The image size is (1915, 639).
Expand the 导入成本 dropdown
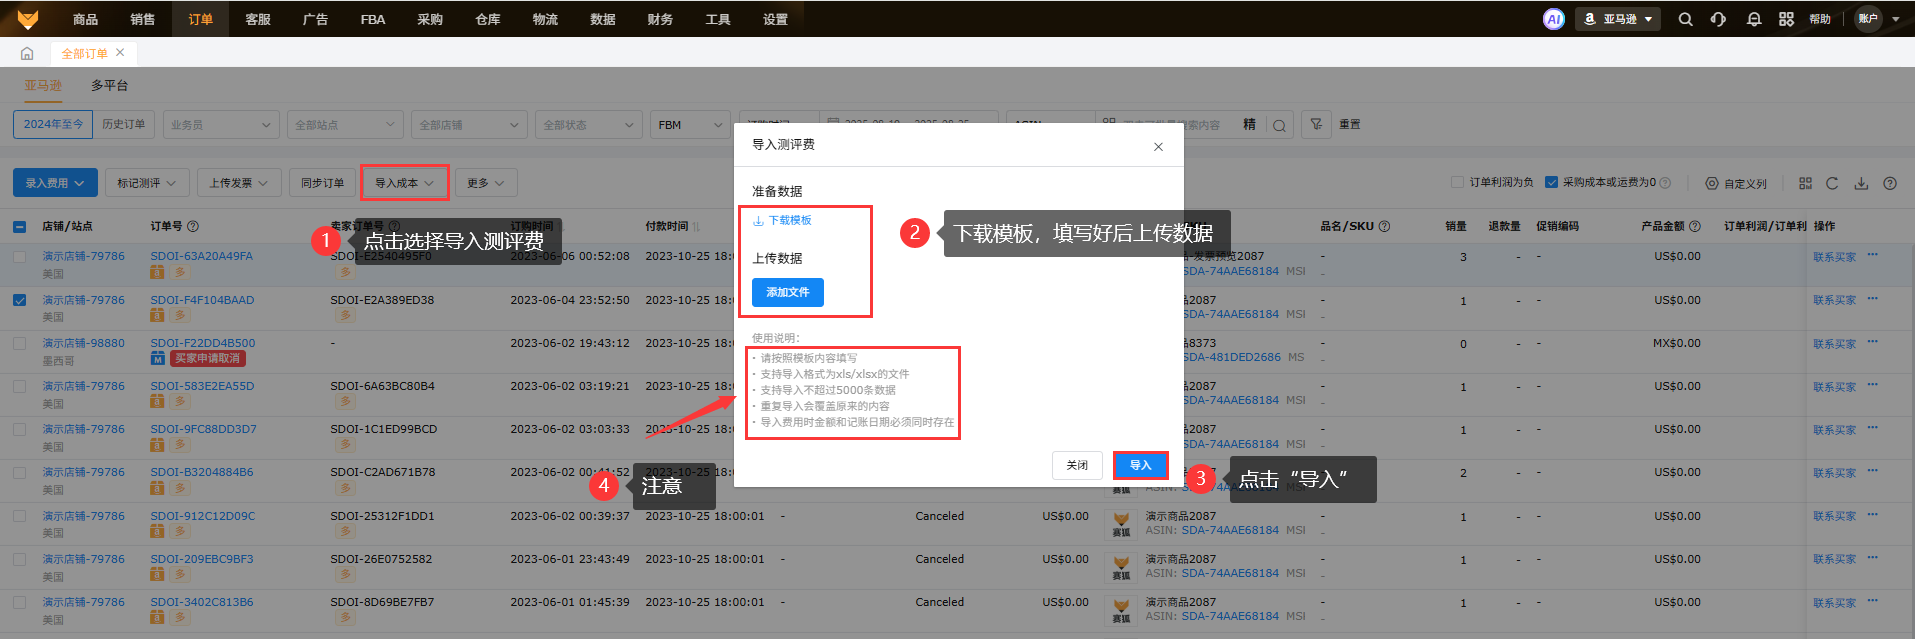404,183
